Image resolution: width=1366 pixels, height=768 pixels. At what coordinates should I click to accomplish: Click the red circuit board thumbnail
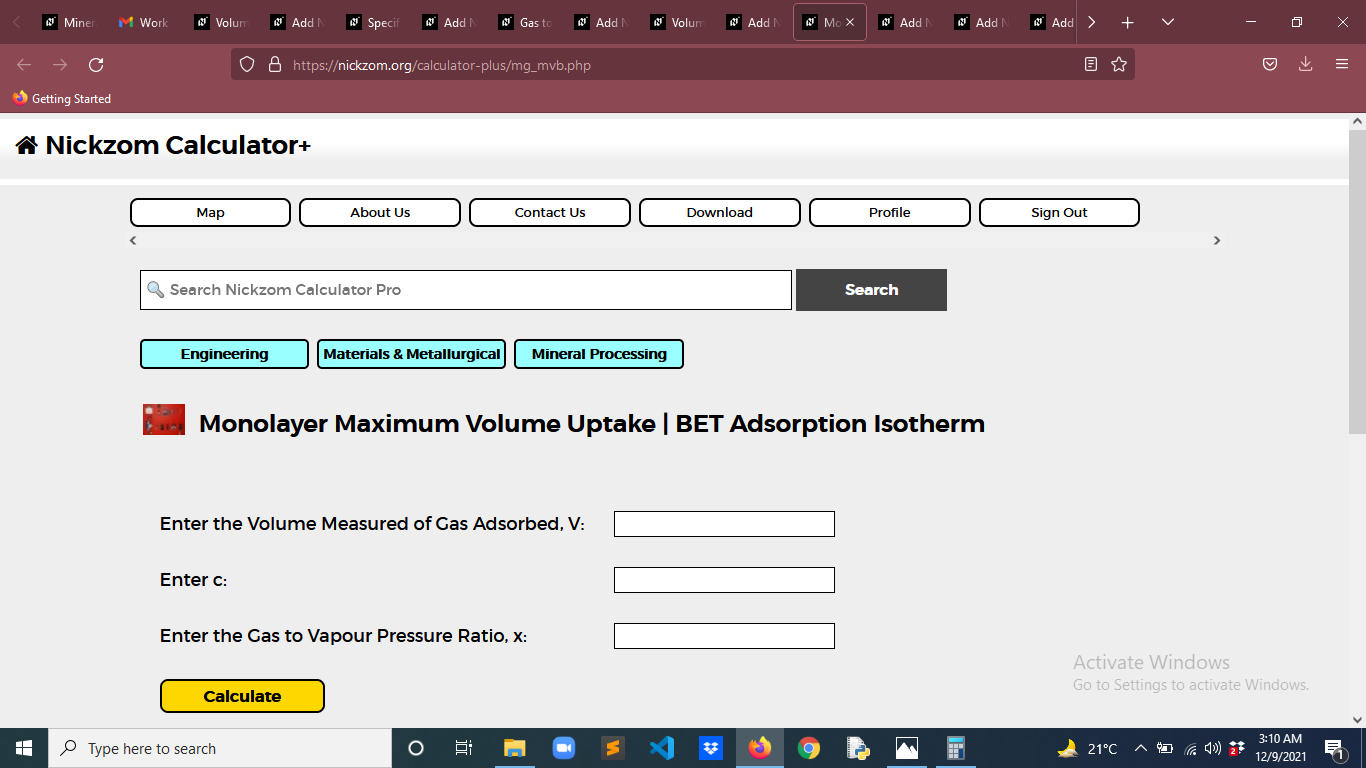point(164,420)
